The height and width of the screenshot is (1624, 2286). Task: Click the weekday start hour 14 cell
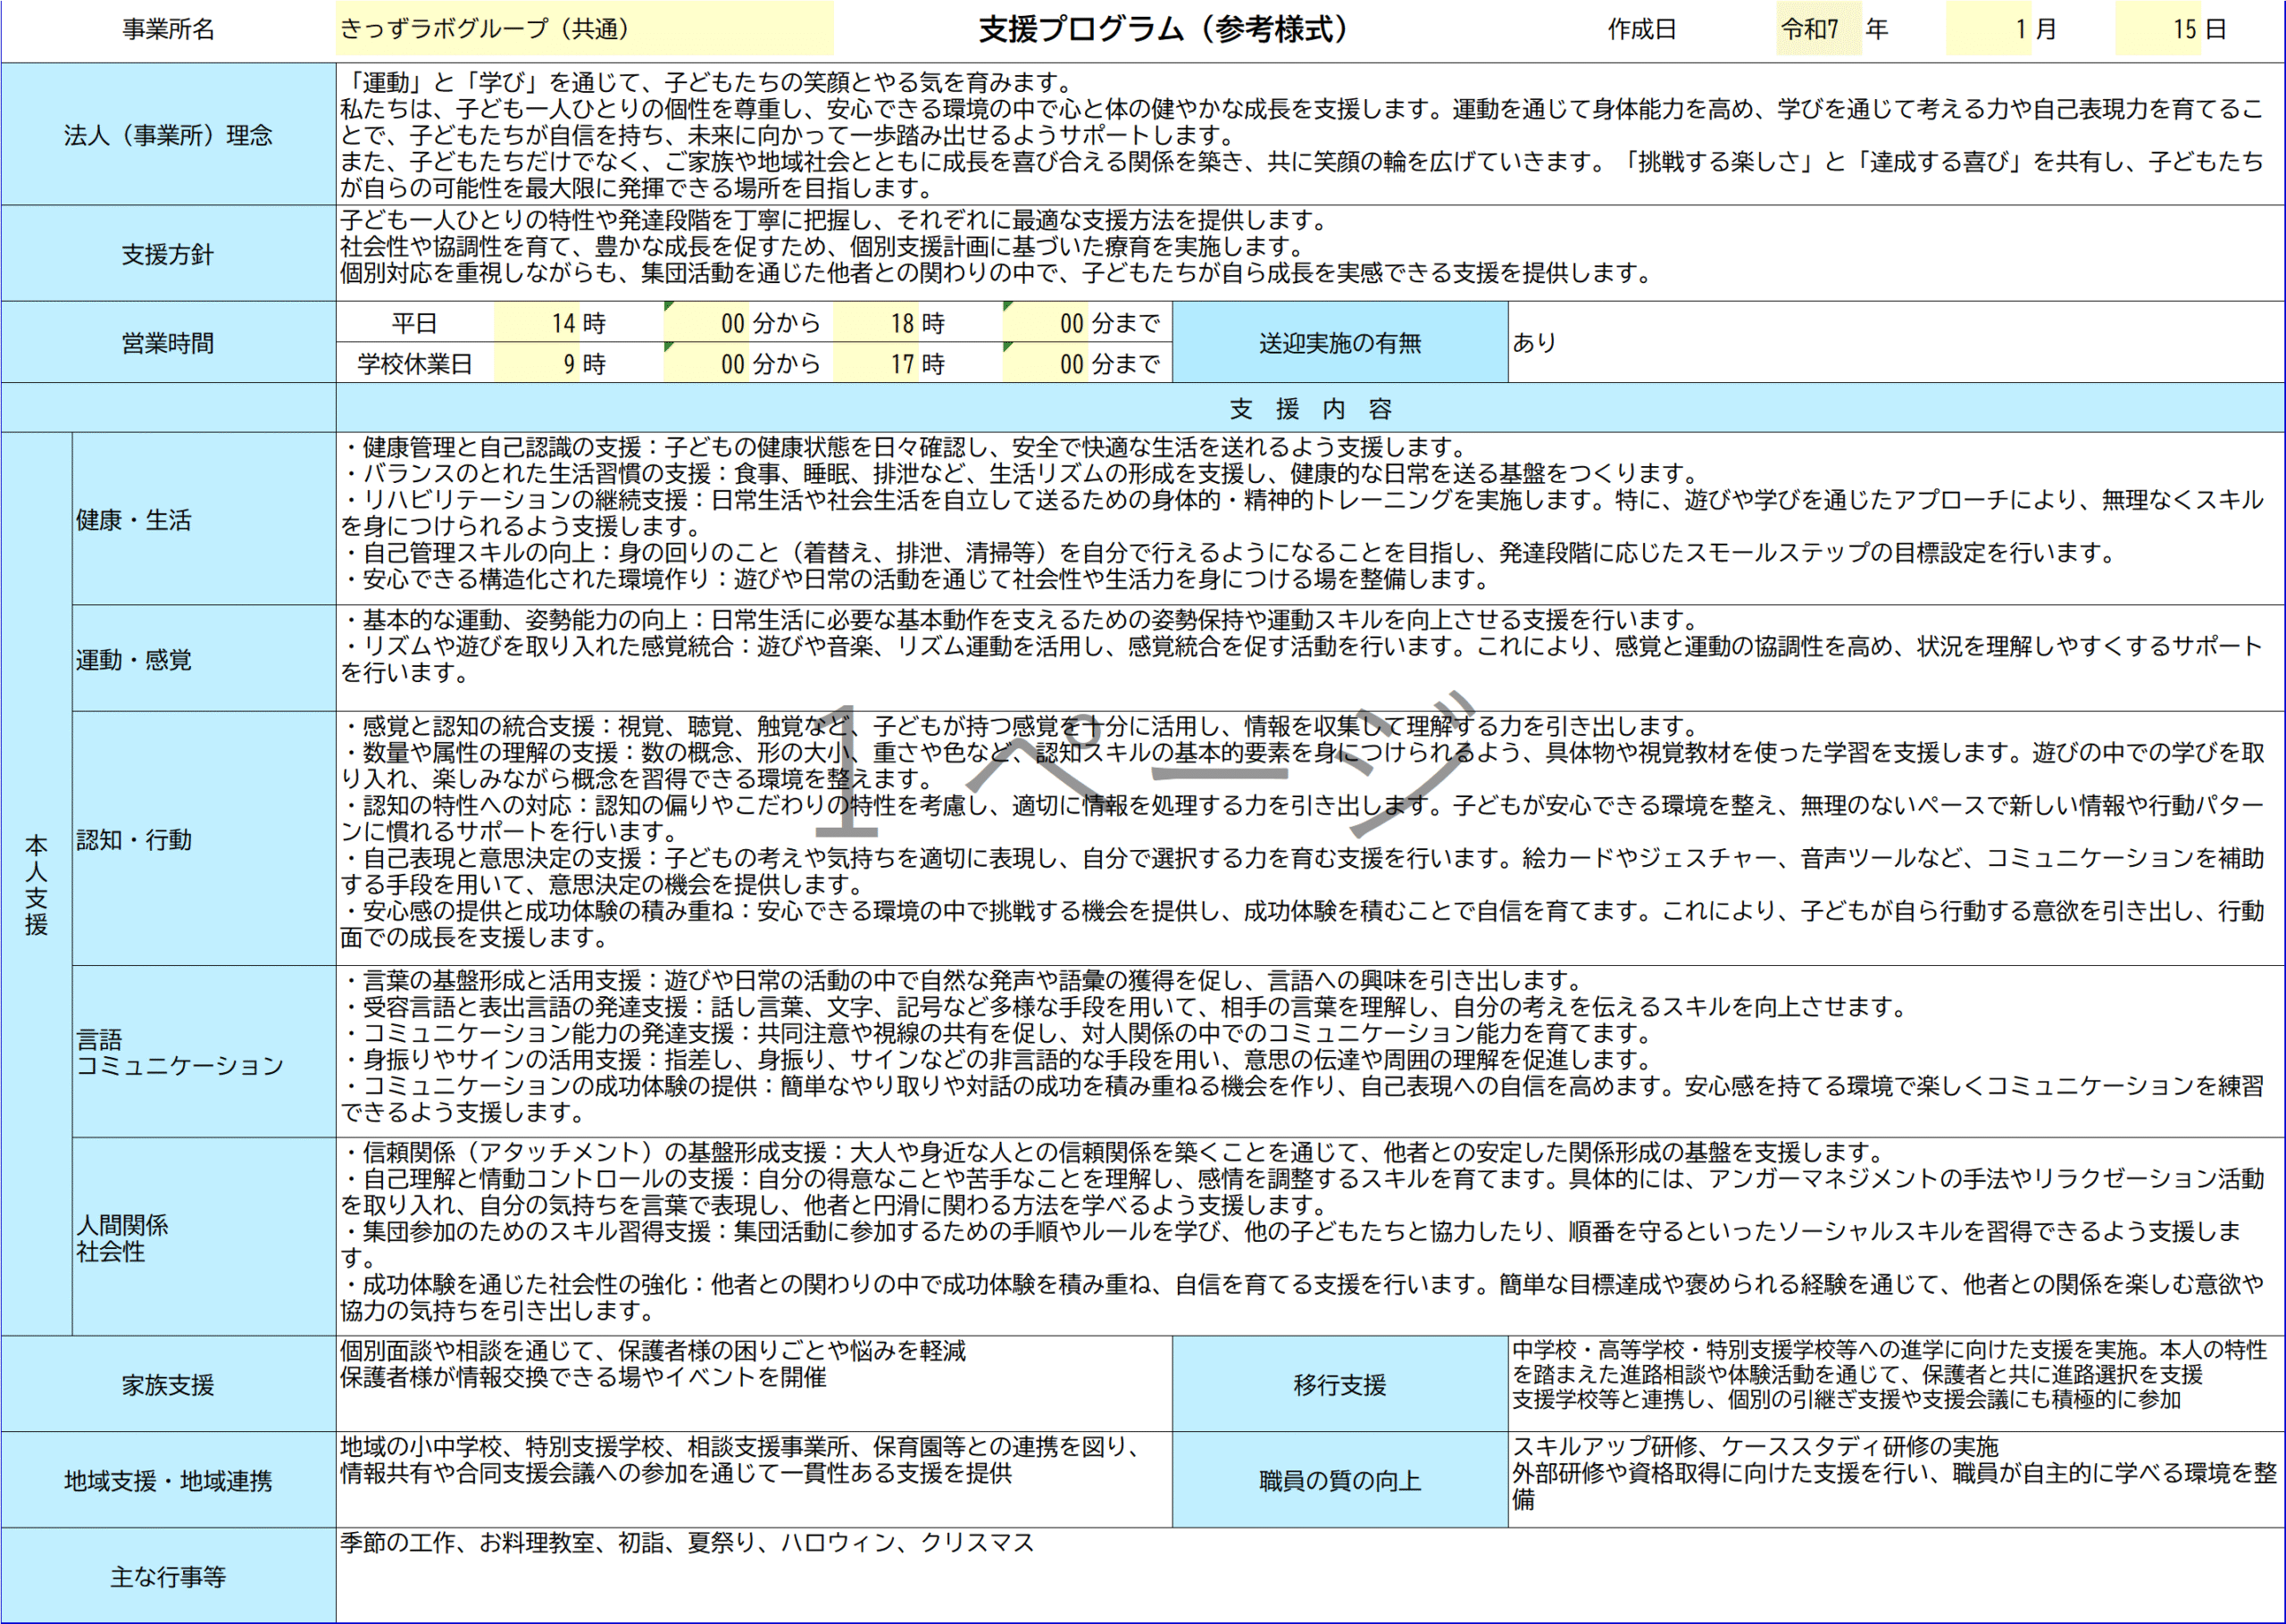tap(536, 323)
